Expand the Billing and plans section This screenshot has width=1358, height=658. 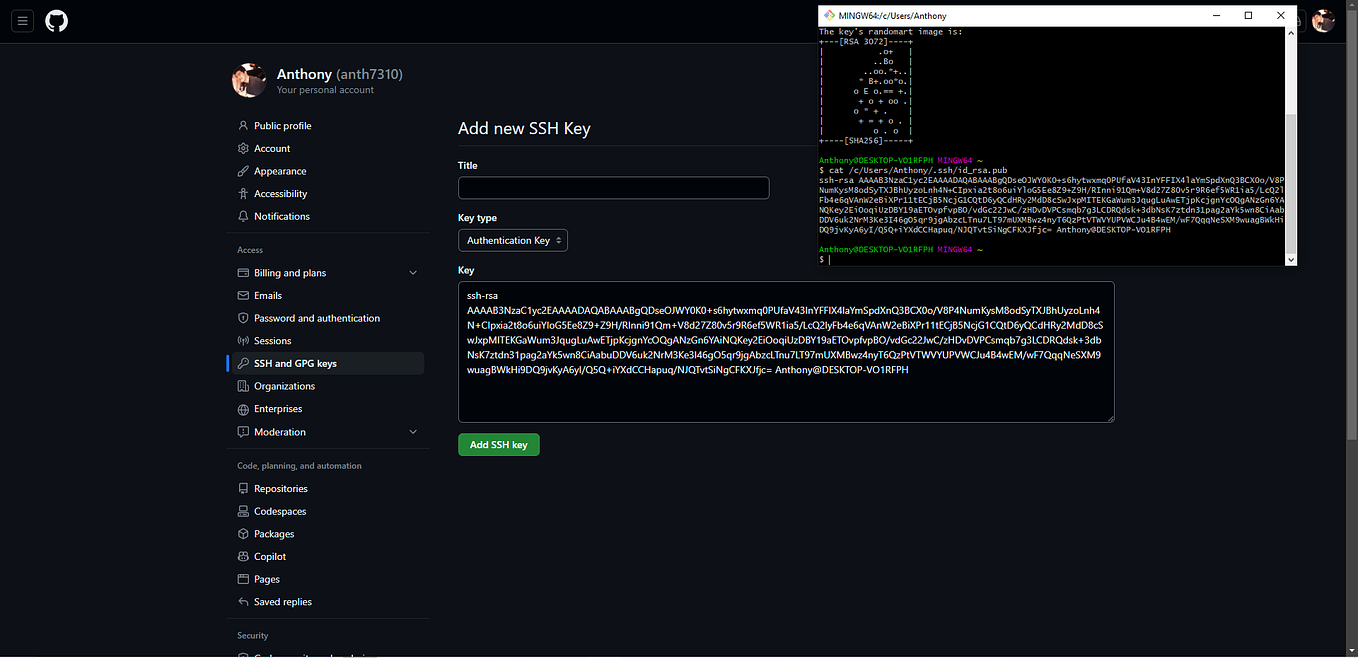[x=412, y=272]
